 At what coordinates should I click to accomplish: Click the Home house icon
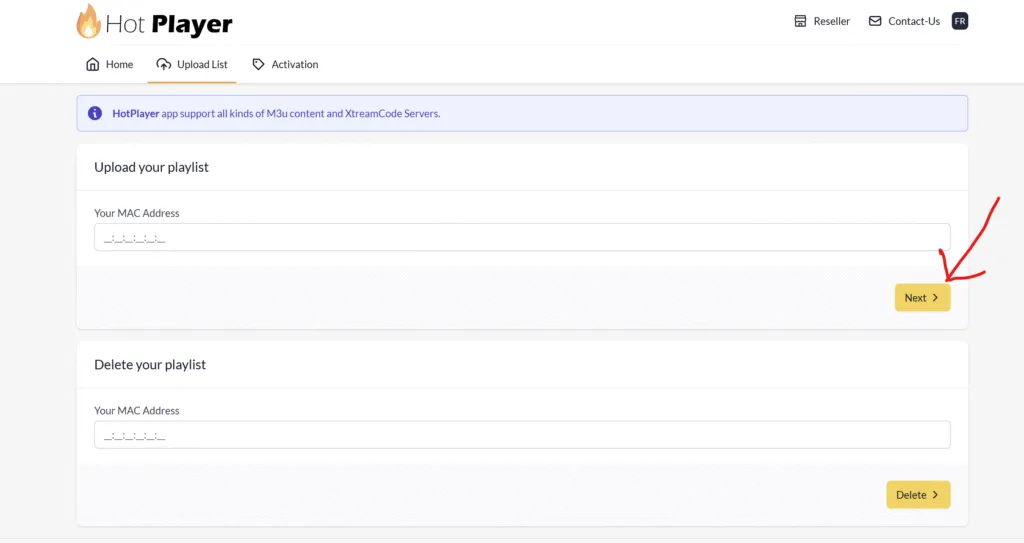pos(93,64)
